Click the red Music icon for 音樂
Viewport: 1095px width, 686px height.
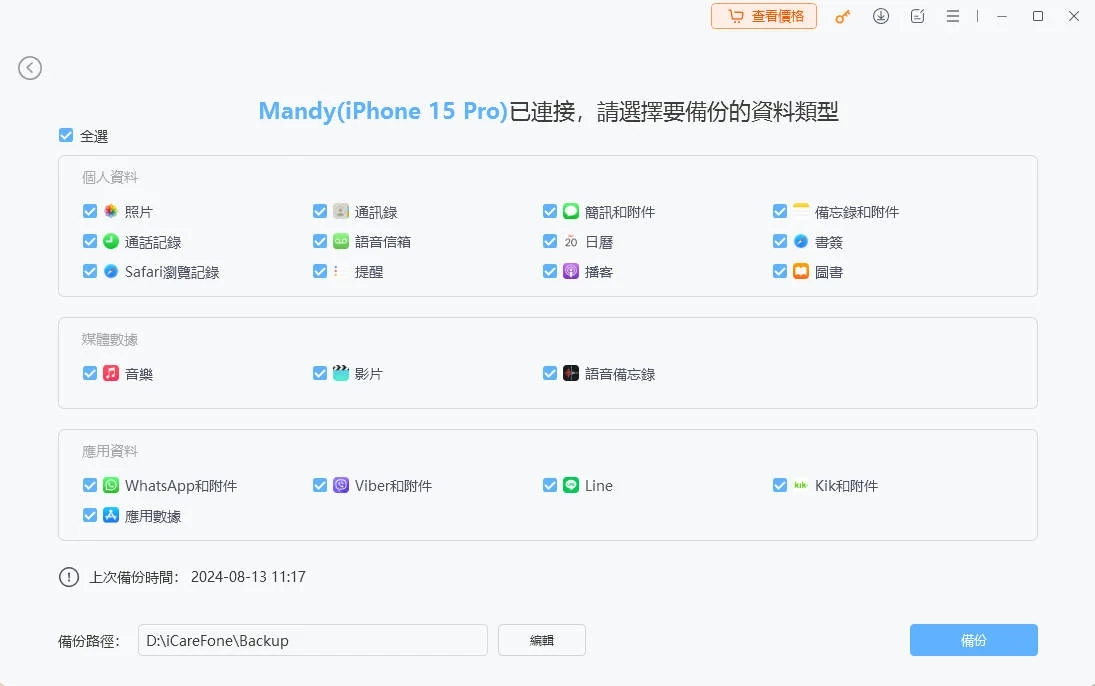coord(111,373)
